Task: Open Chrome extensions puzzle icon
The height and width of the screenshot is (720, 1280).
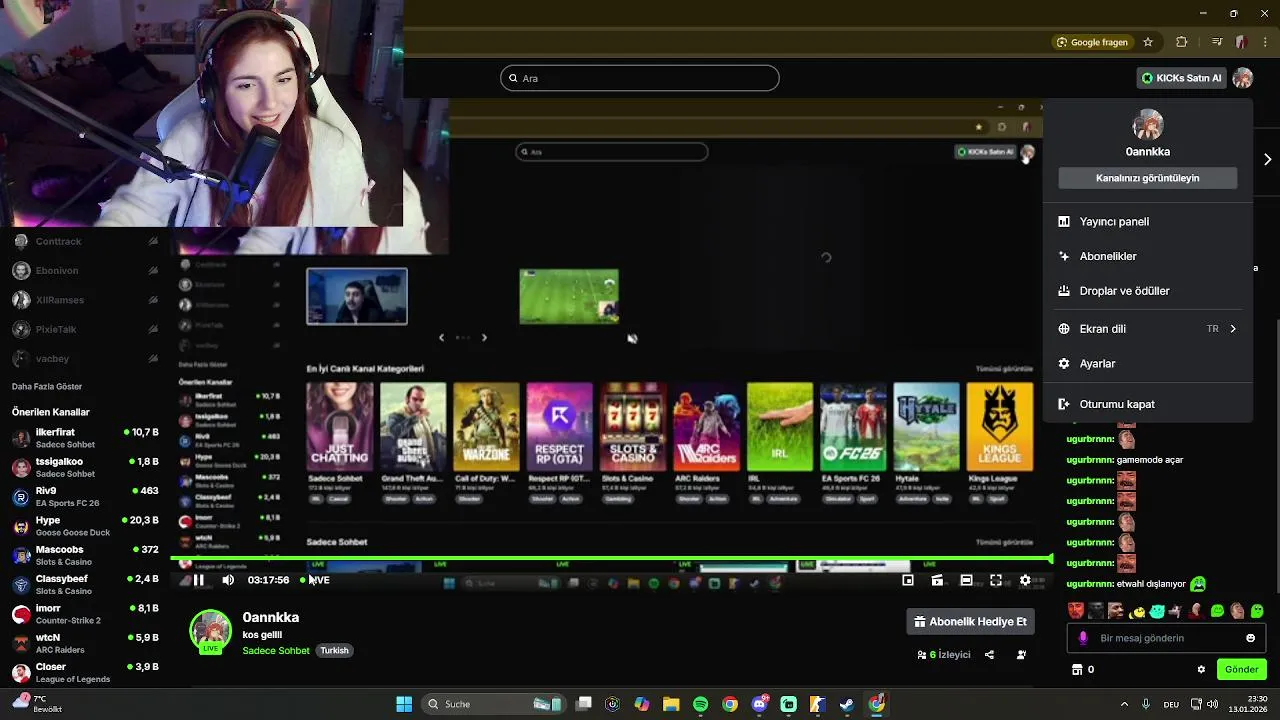Action: tap(1182, 42)
